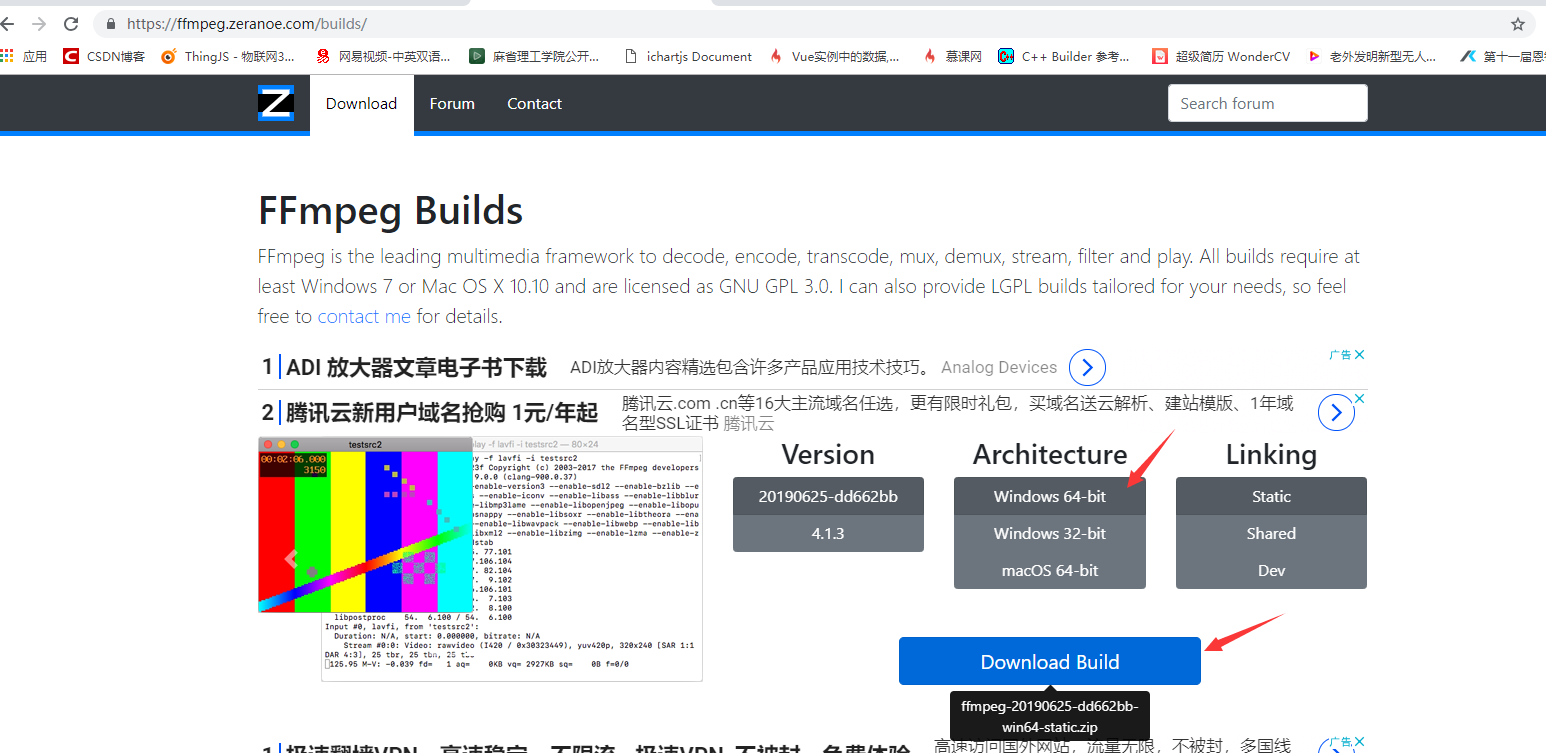Image resolution: width=1546 pixels, height=753 pixels.
Task: Open the 网易视频 bookmark
Action: (x=383, y=56)
